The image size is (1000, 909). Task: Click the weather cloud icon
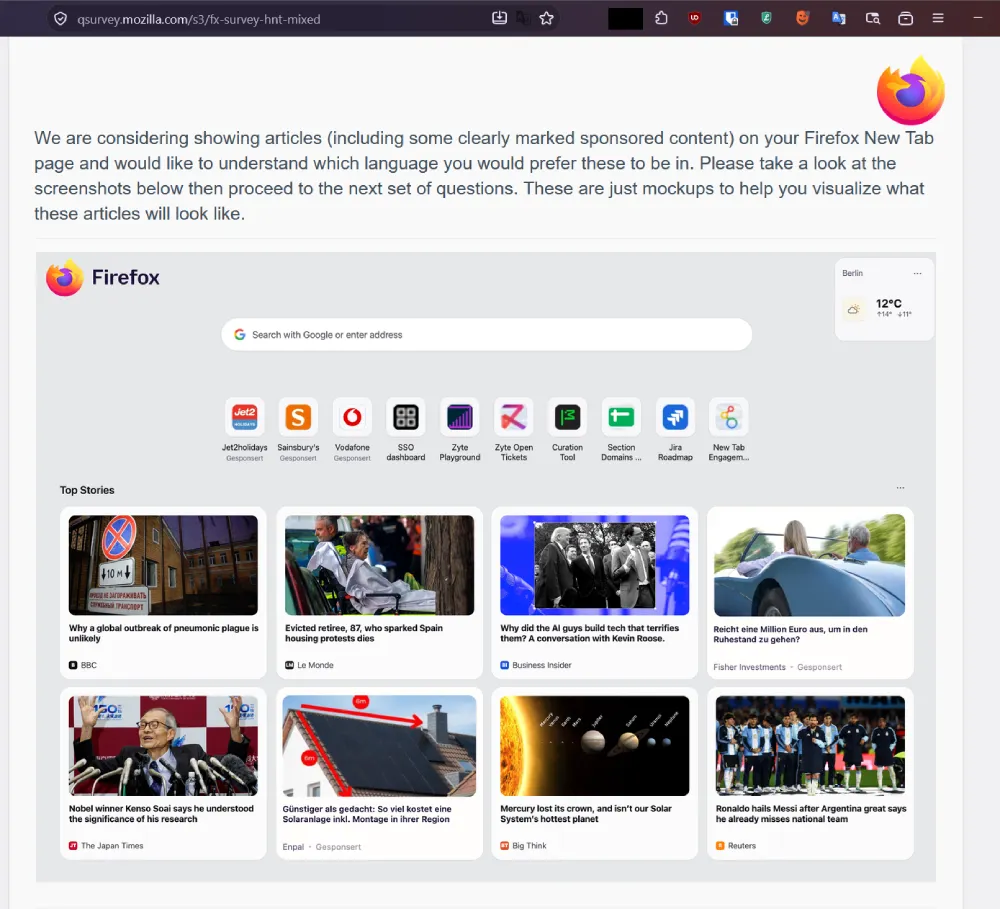point(853,309)
